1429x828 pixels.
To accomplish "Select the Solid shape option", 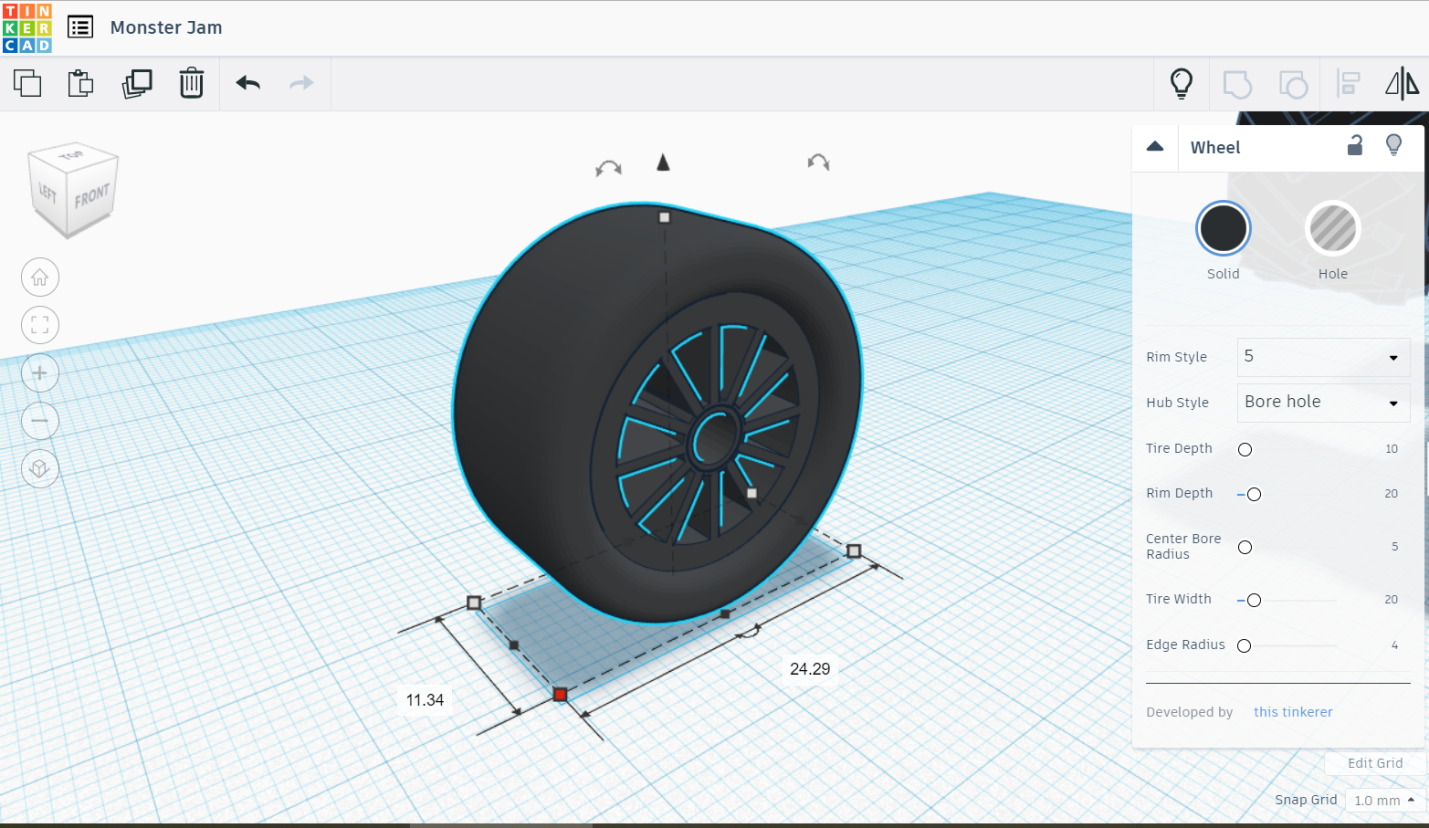I will (1223, 229).
